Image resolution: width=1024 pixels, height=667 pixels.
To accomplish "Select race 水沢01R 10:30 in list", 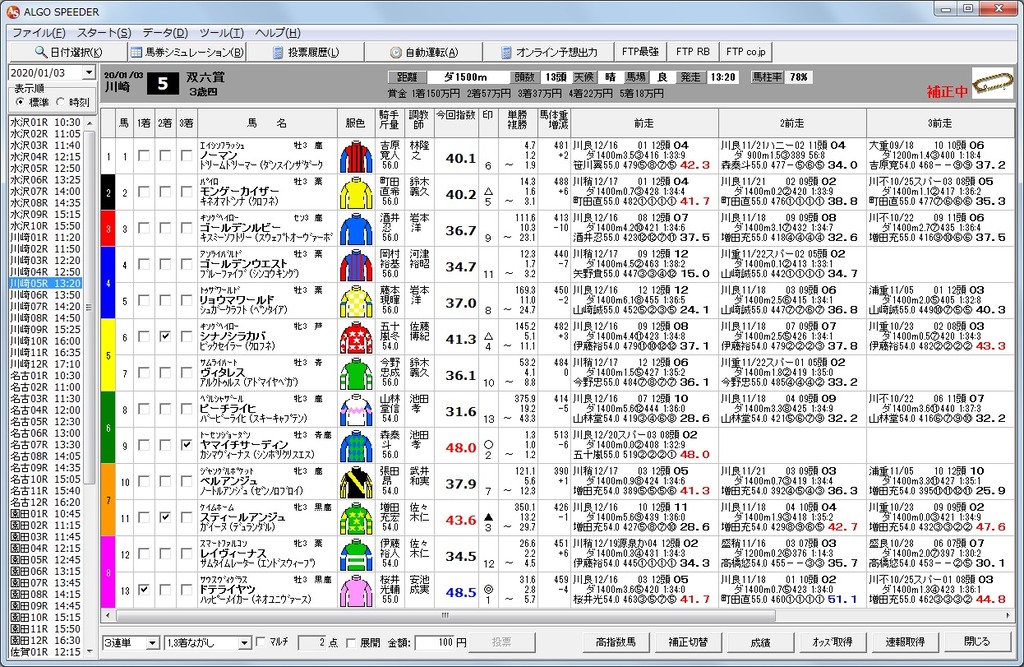I will pos(46,122).
